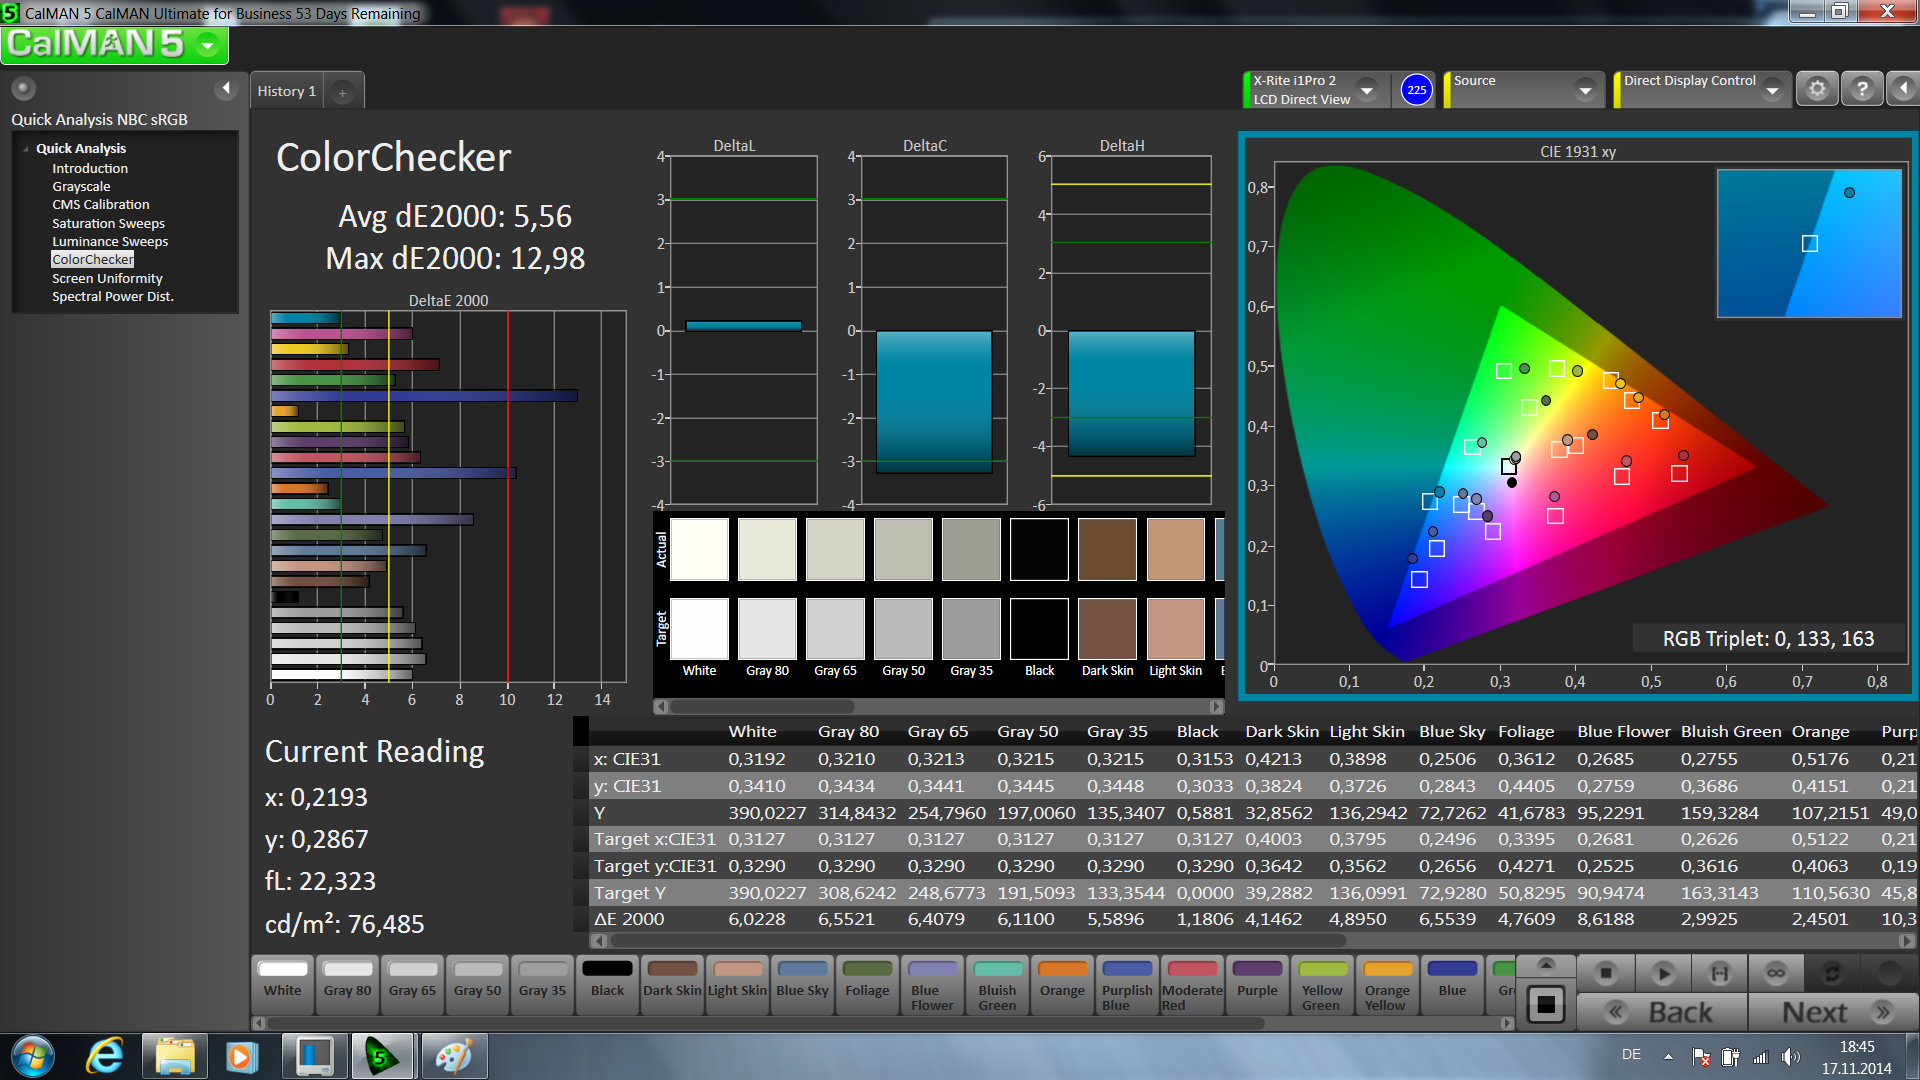
Task: Select Grayscale in the workflow list
Action: tap(81, 187)
